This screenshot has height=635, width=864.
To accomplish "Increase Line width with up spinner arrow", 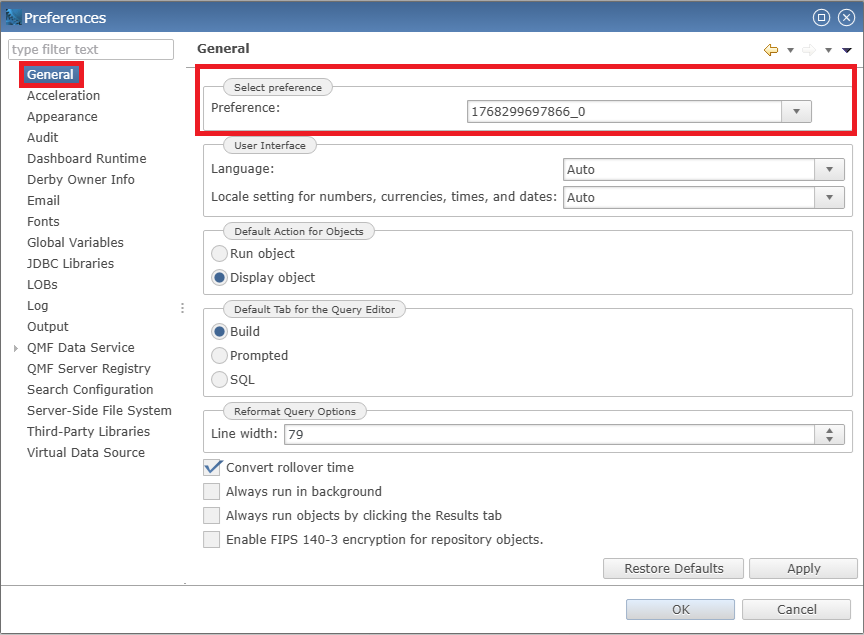I will click(829, 429).
